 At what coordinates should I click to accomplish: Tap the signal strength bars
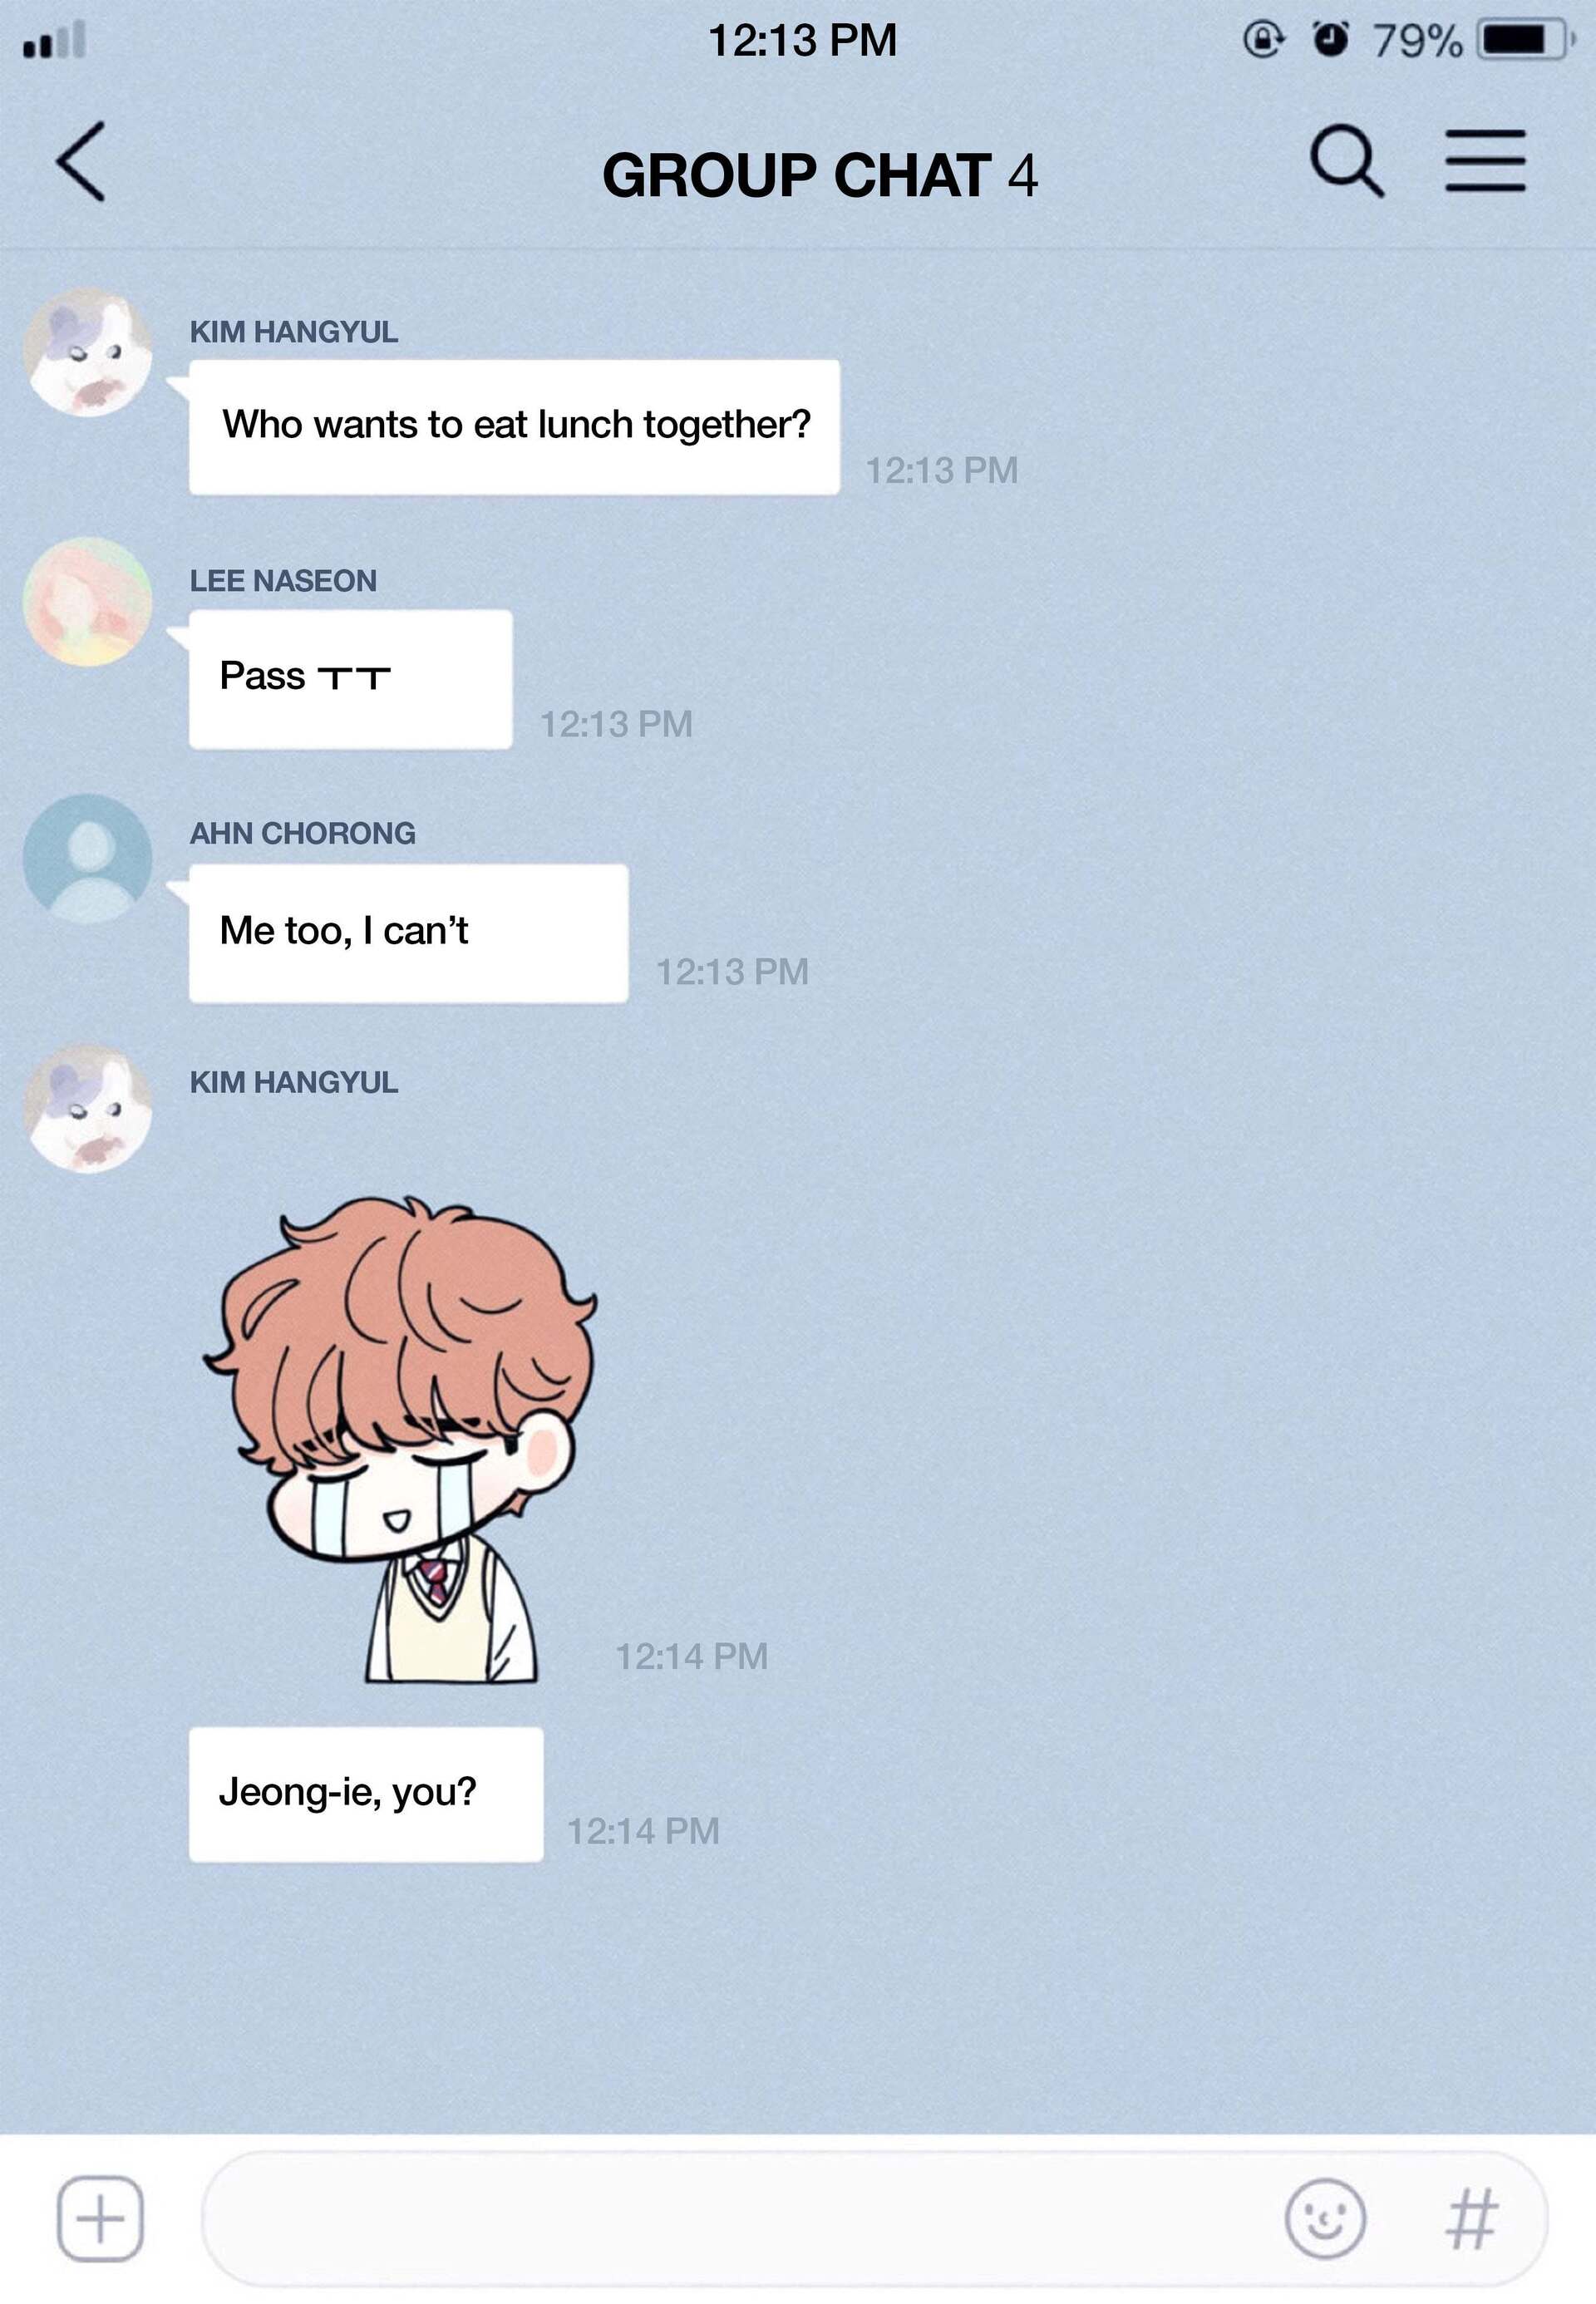pos(54,40)
